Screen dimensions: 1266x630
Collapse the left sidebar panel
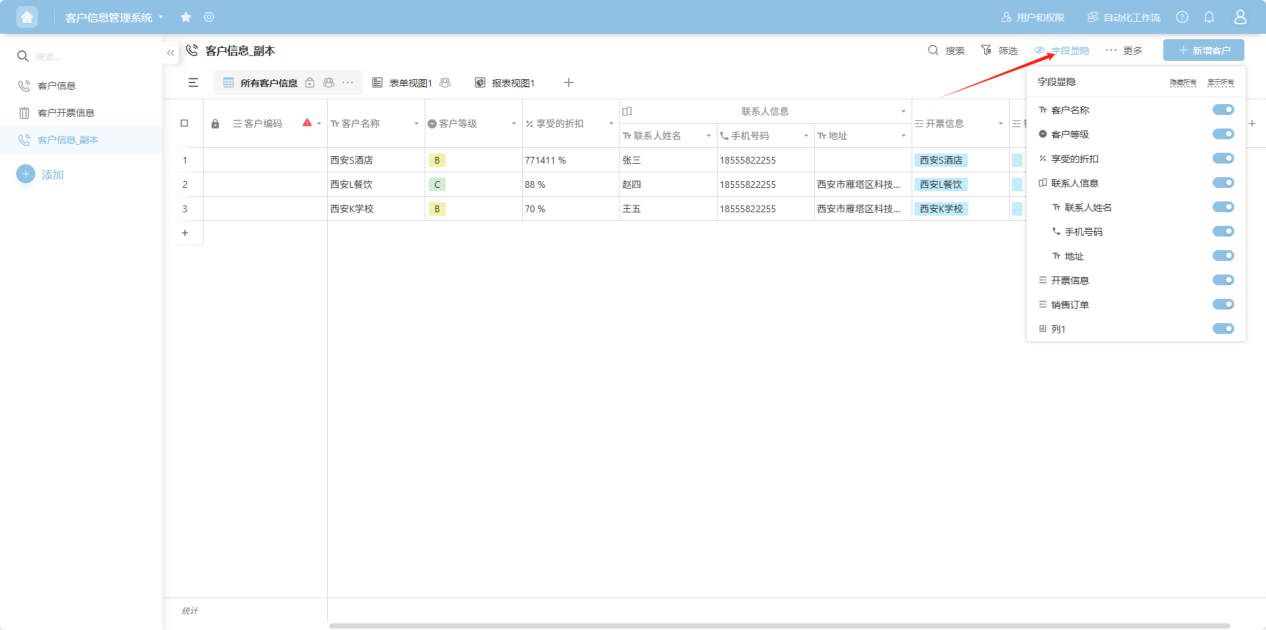click(170, 52)
